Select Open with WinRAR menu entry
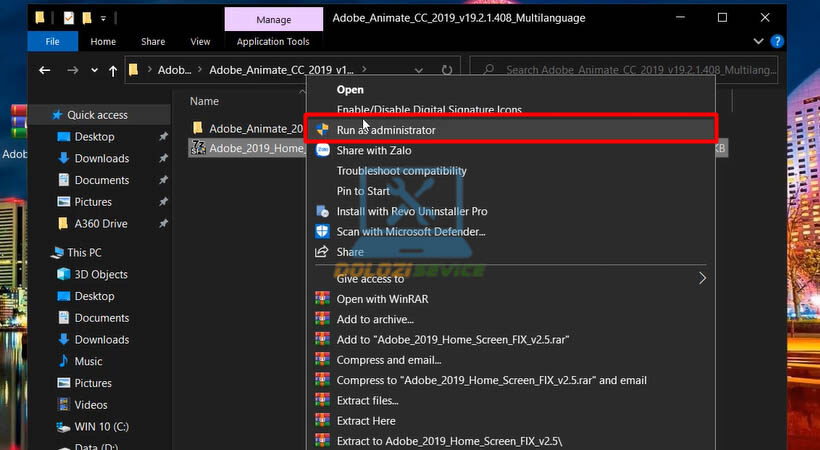 pyautogui.click(x=377, y=299)
